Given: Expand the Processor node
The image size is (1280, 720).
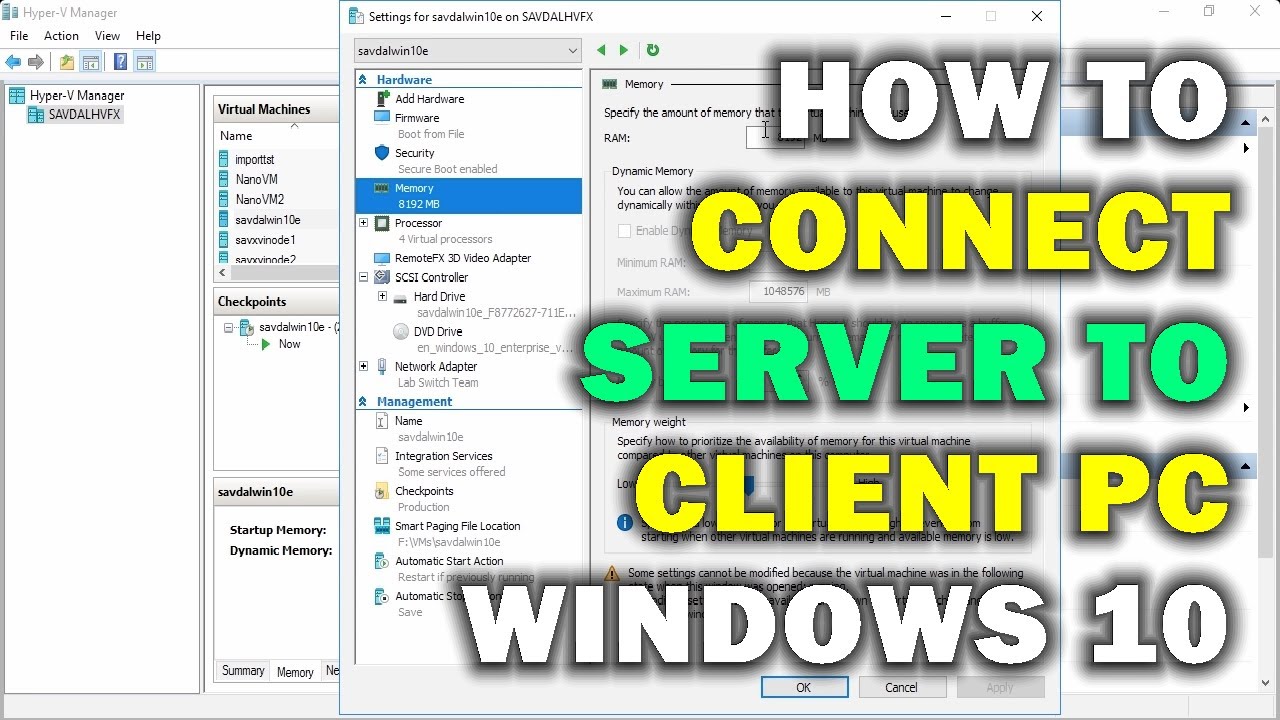Looking at the screenshot, I should pos(363,223).
